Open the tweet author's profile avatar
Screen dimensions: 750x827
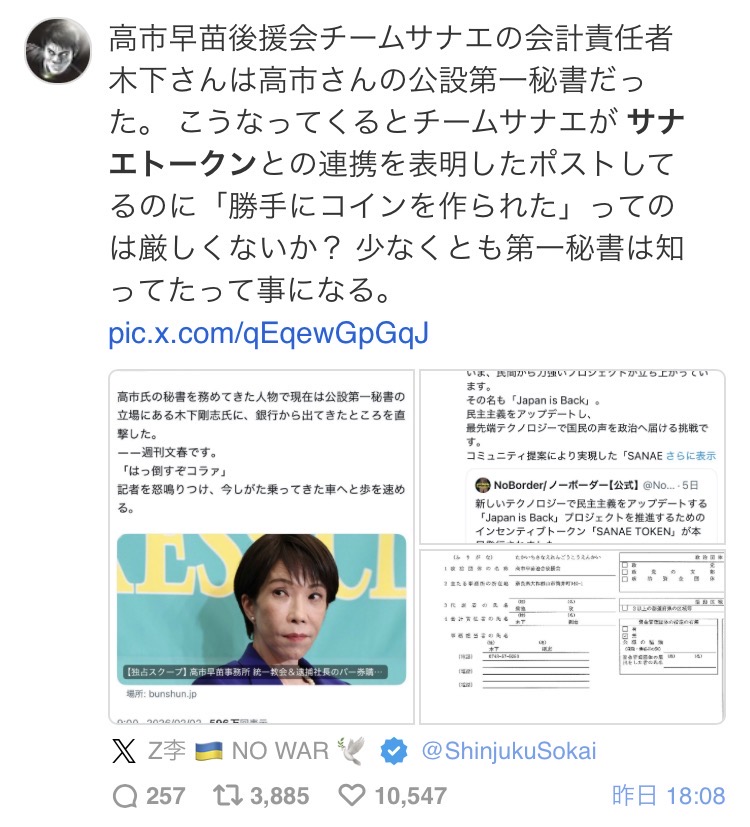(x=58, y=51)
